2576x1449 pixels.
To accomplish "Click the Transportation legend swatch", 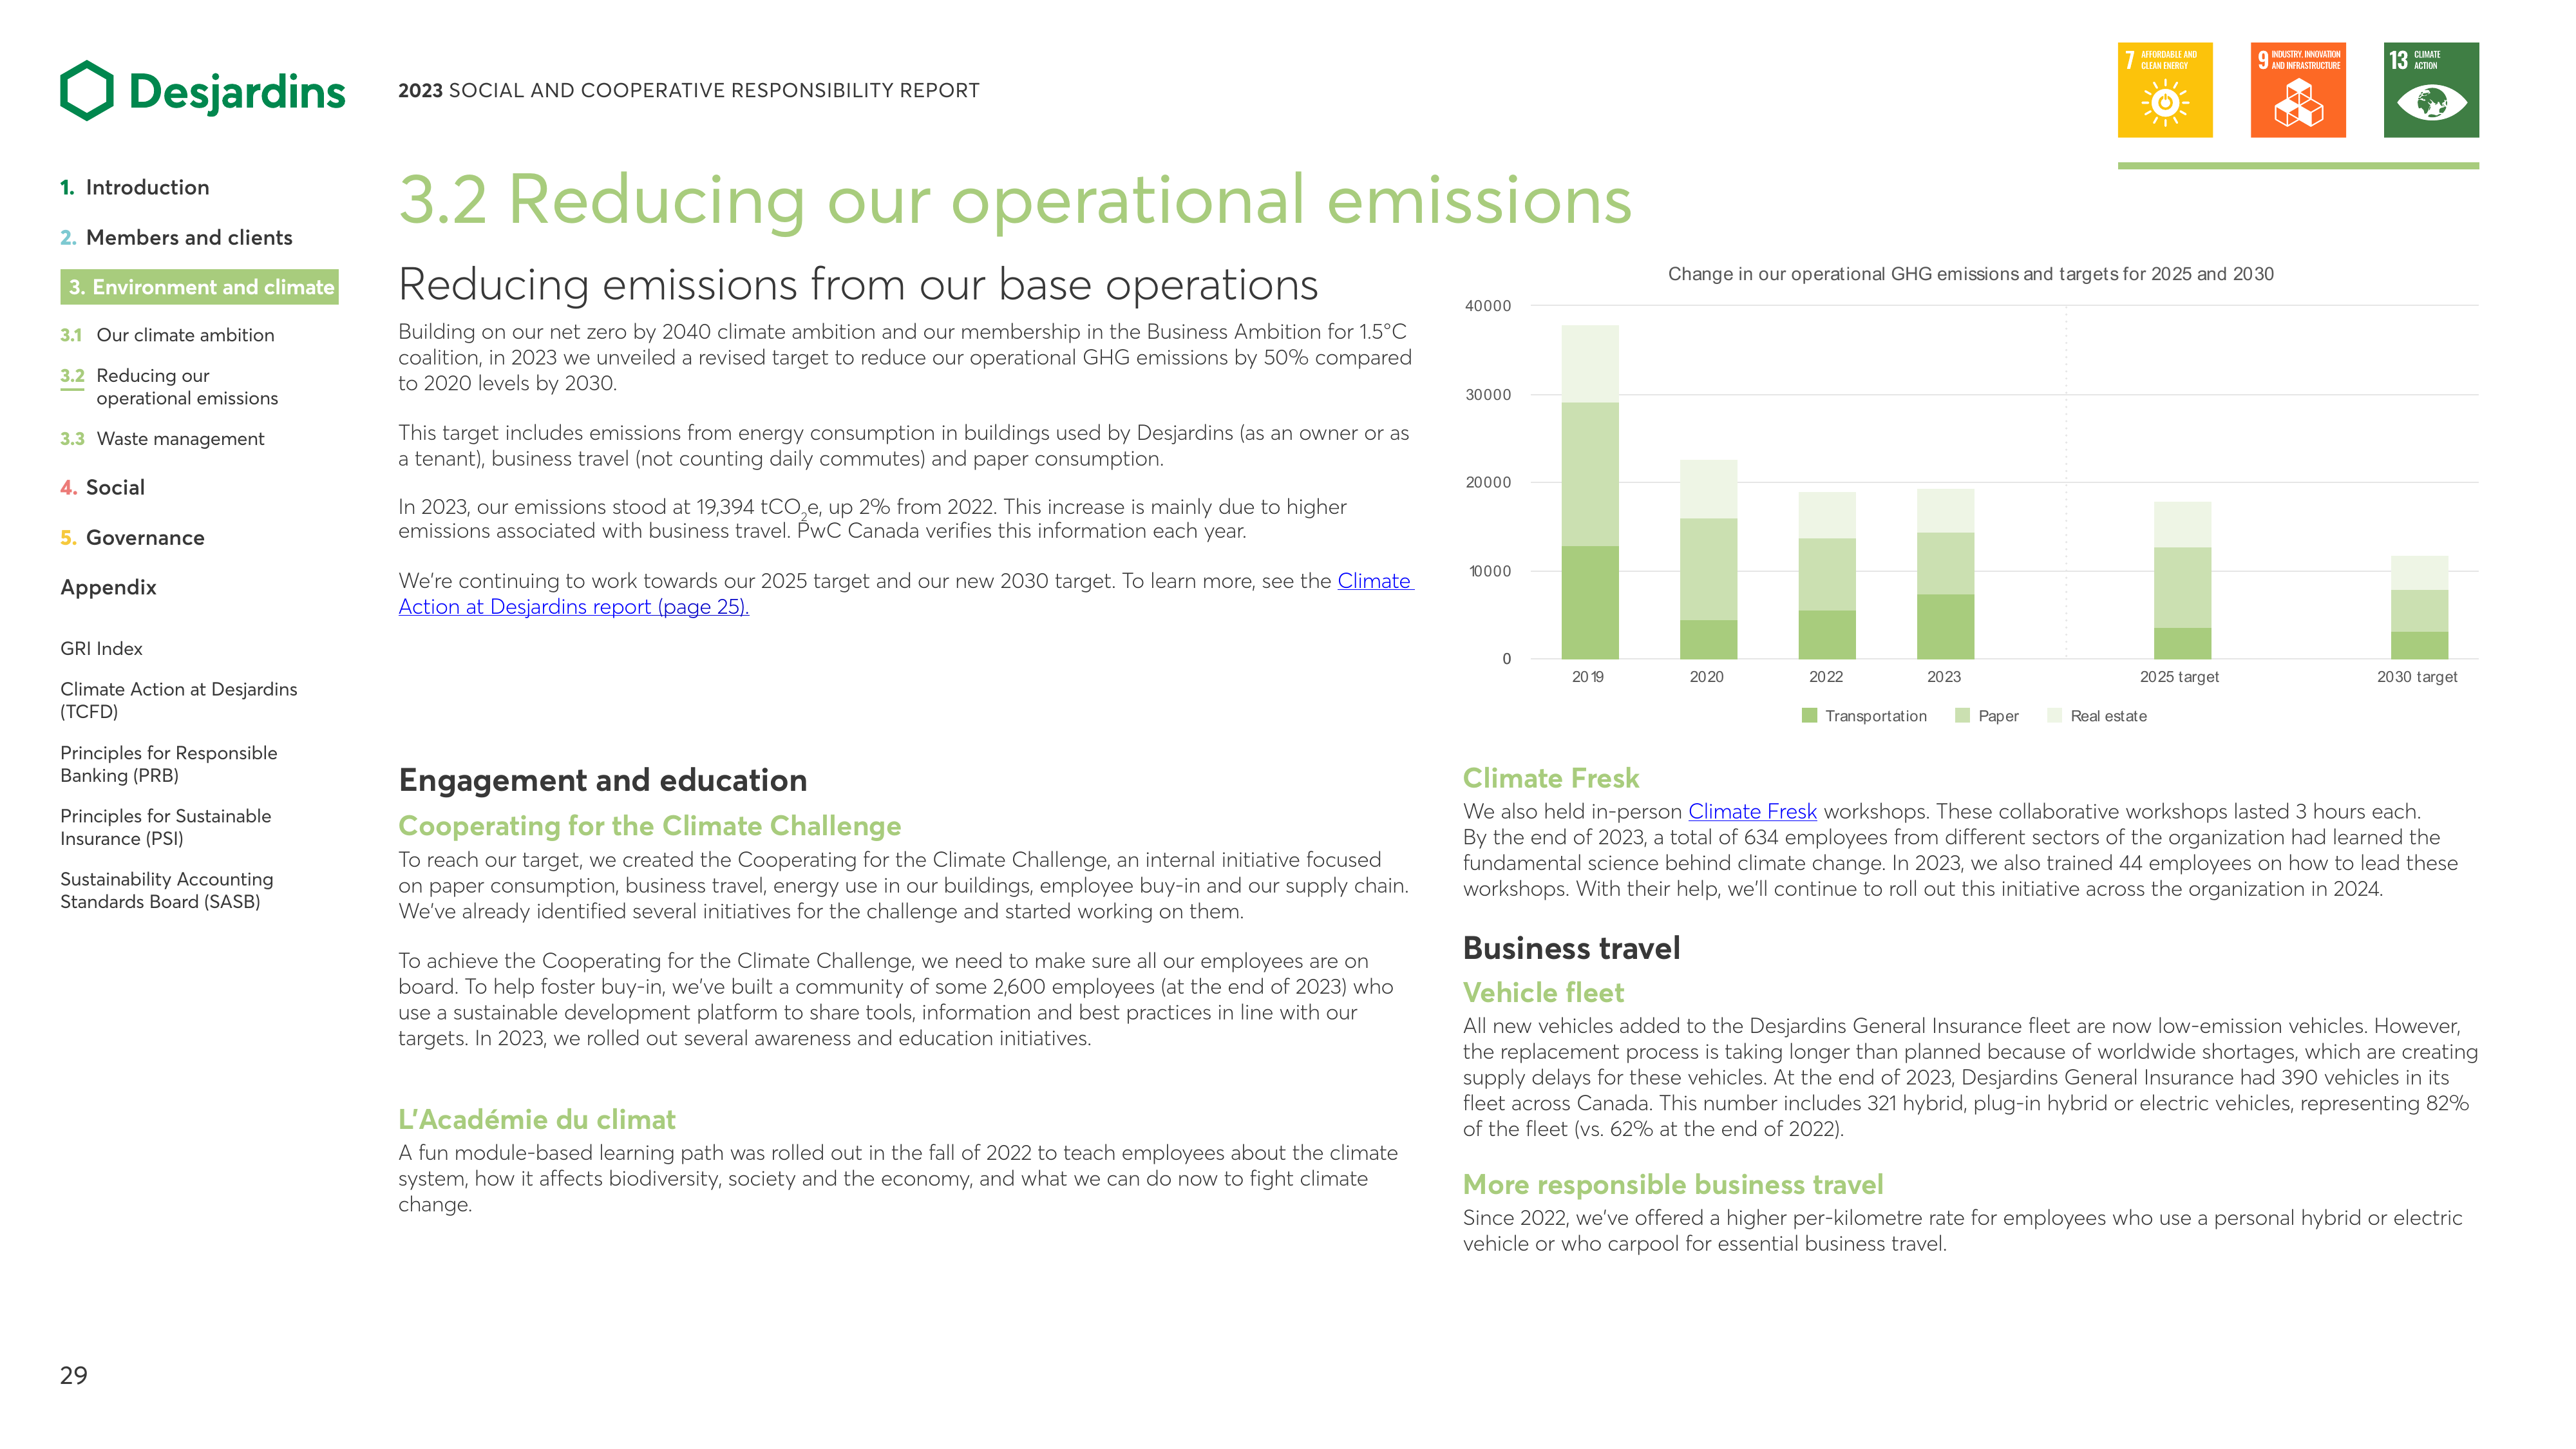I will click(1809, 716).
